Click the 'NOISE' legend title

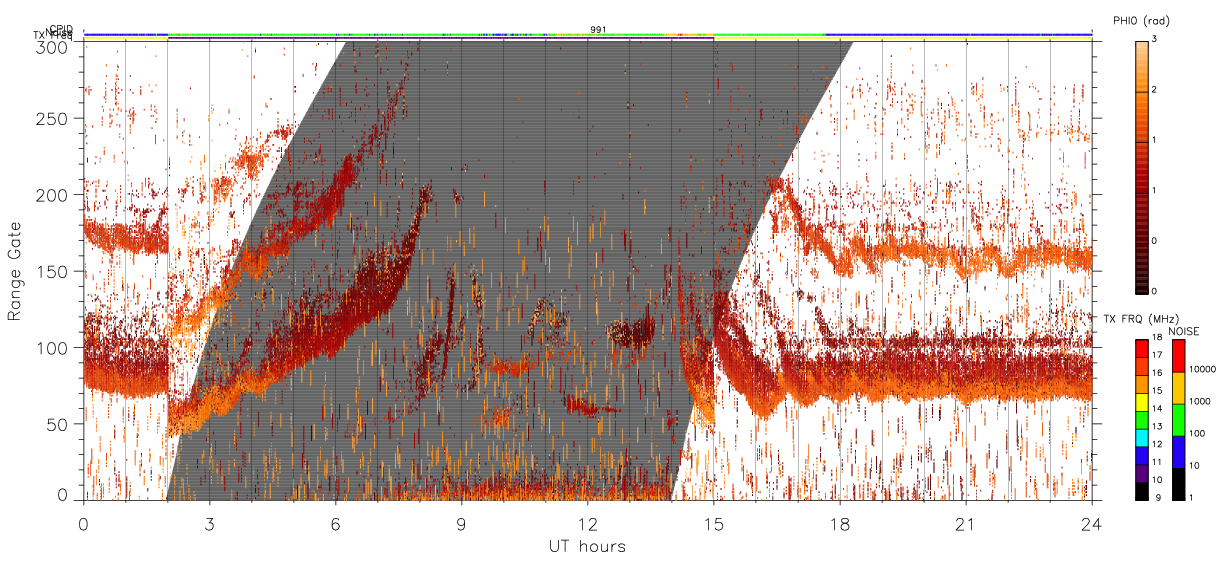1184,330
